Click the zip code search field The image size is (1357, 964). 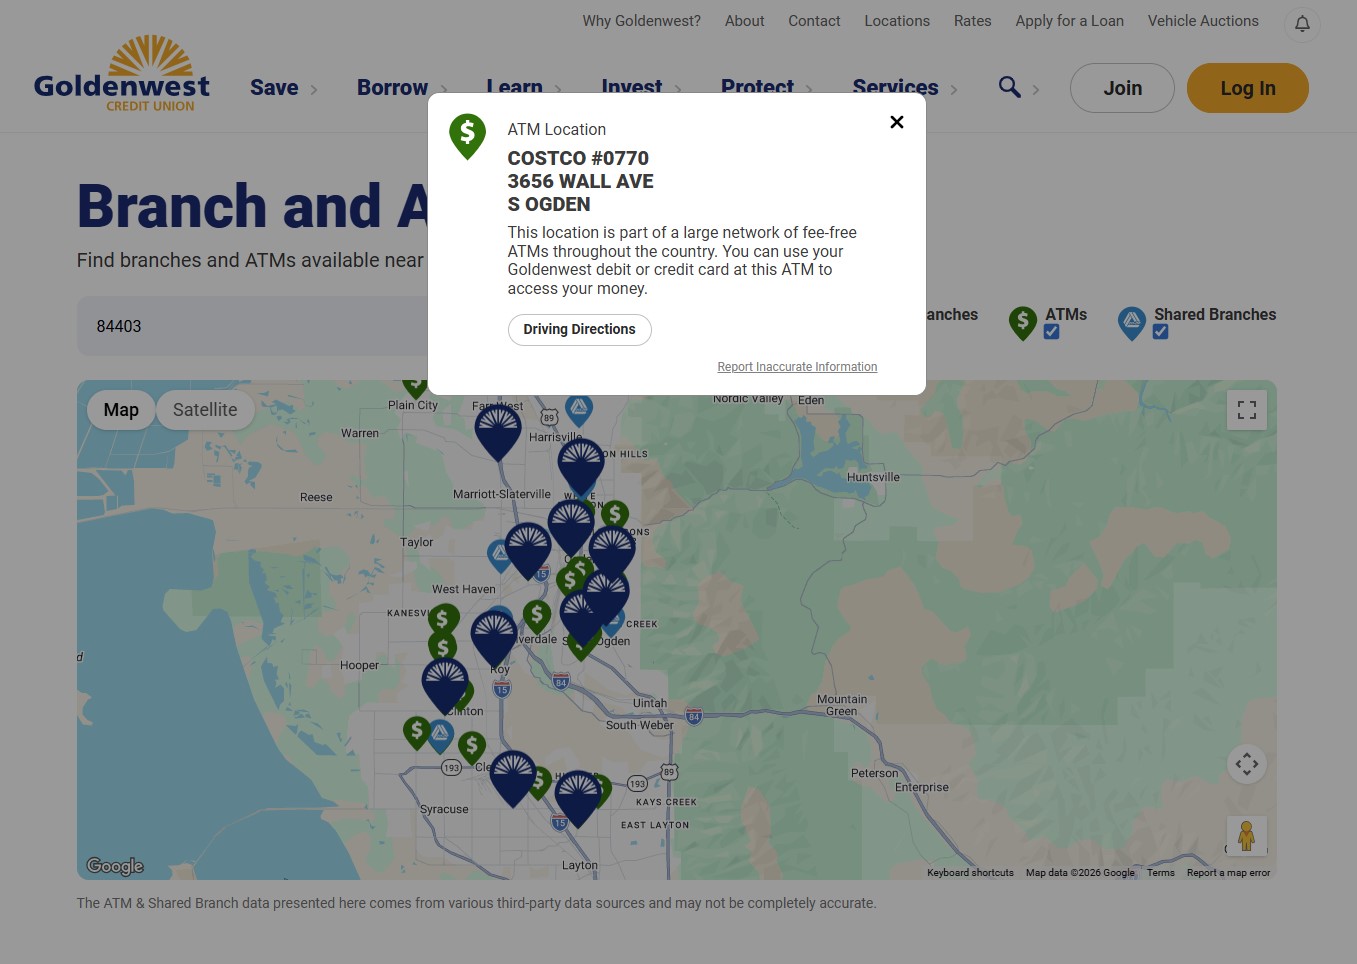250,326
